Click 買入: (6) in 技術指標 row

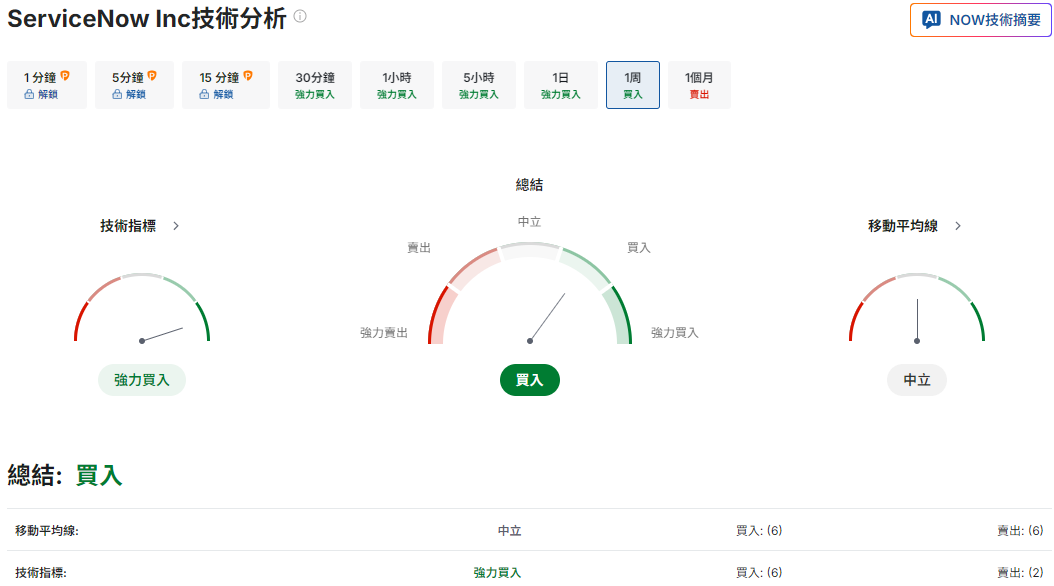pos(759,573)
